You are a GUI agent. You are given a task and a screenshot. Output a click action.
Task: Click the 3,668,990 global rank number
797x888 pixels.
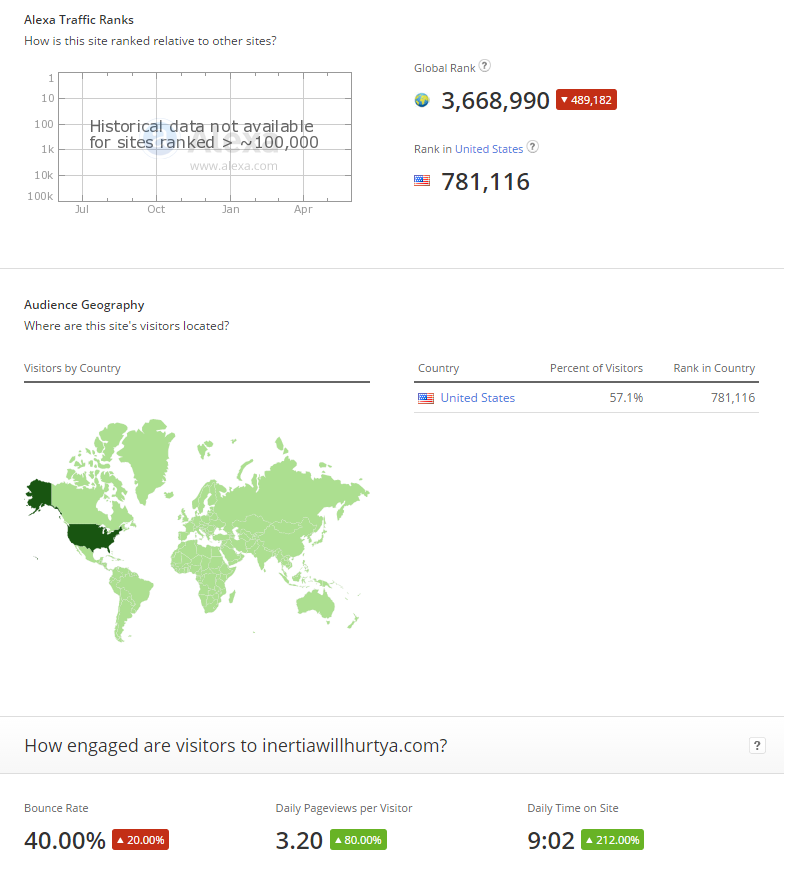coord(495,101)
